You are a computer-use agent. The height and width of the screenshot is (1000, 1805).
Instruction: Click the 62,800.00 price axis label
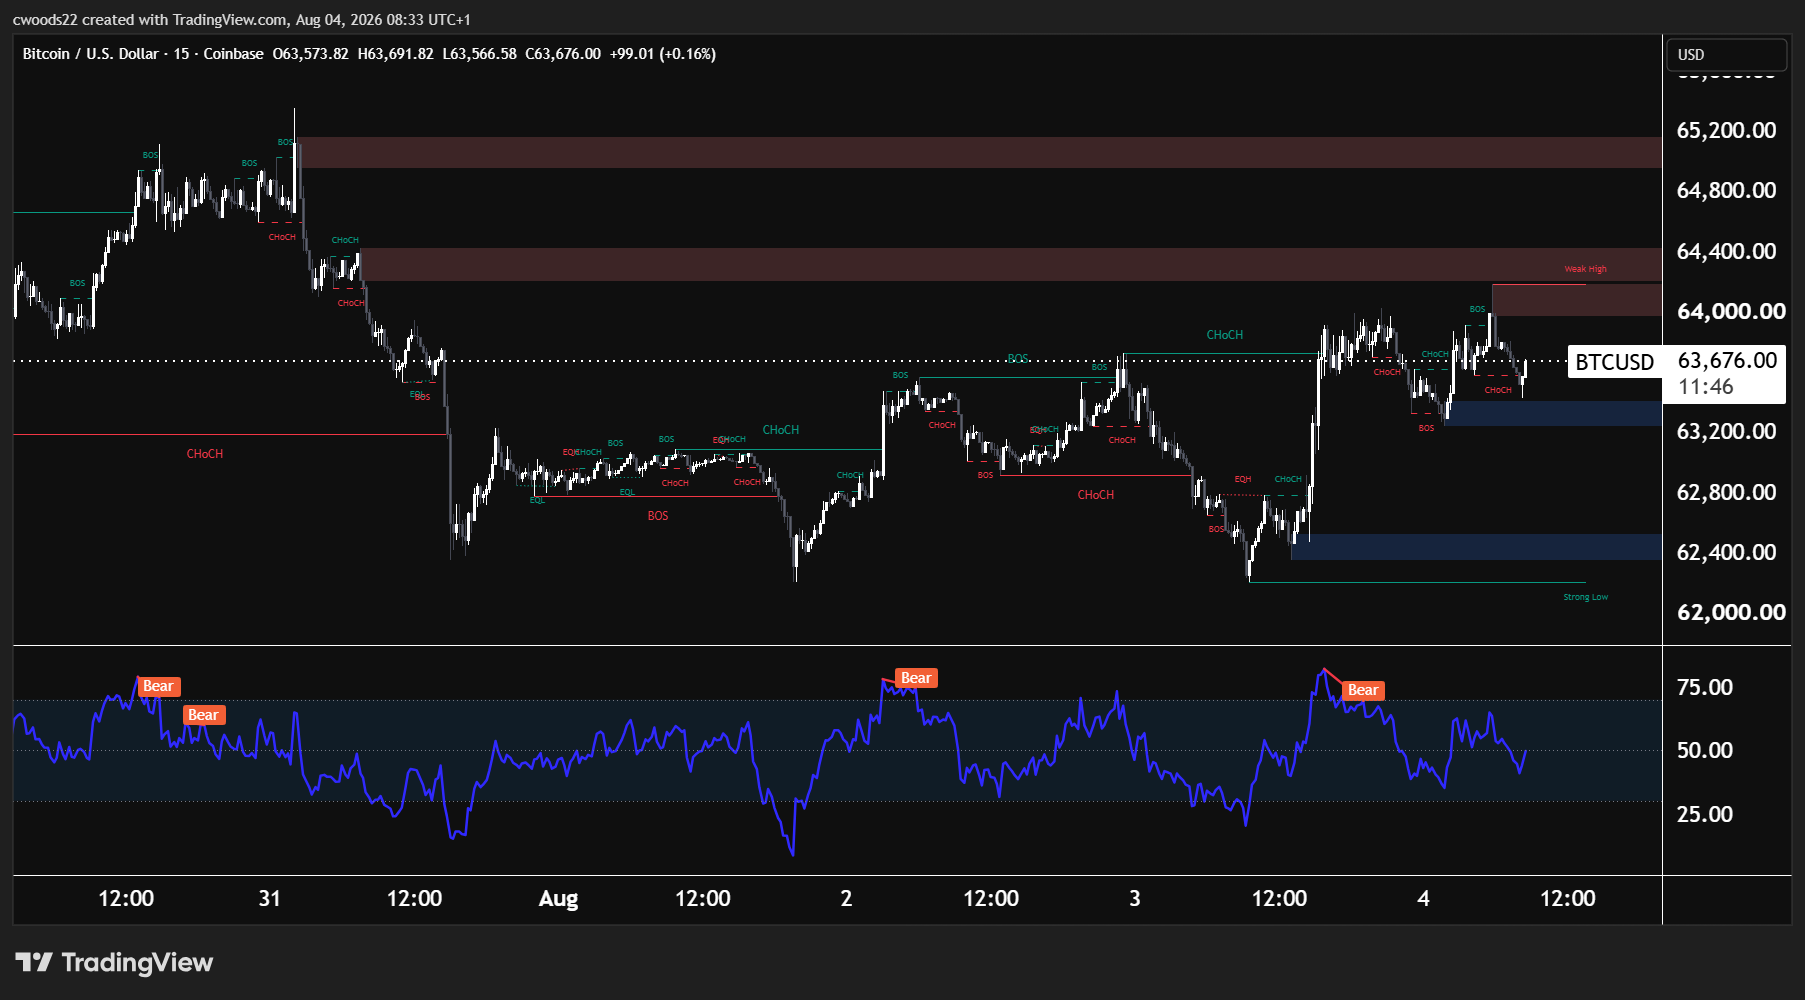[1726, 492]
